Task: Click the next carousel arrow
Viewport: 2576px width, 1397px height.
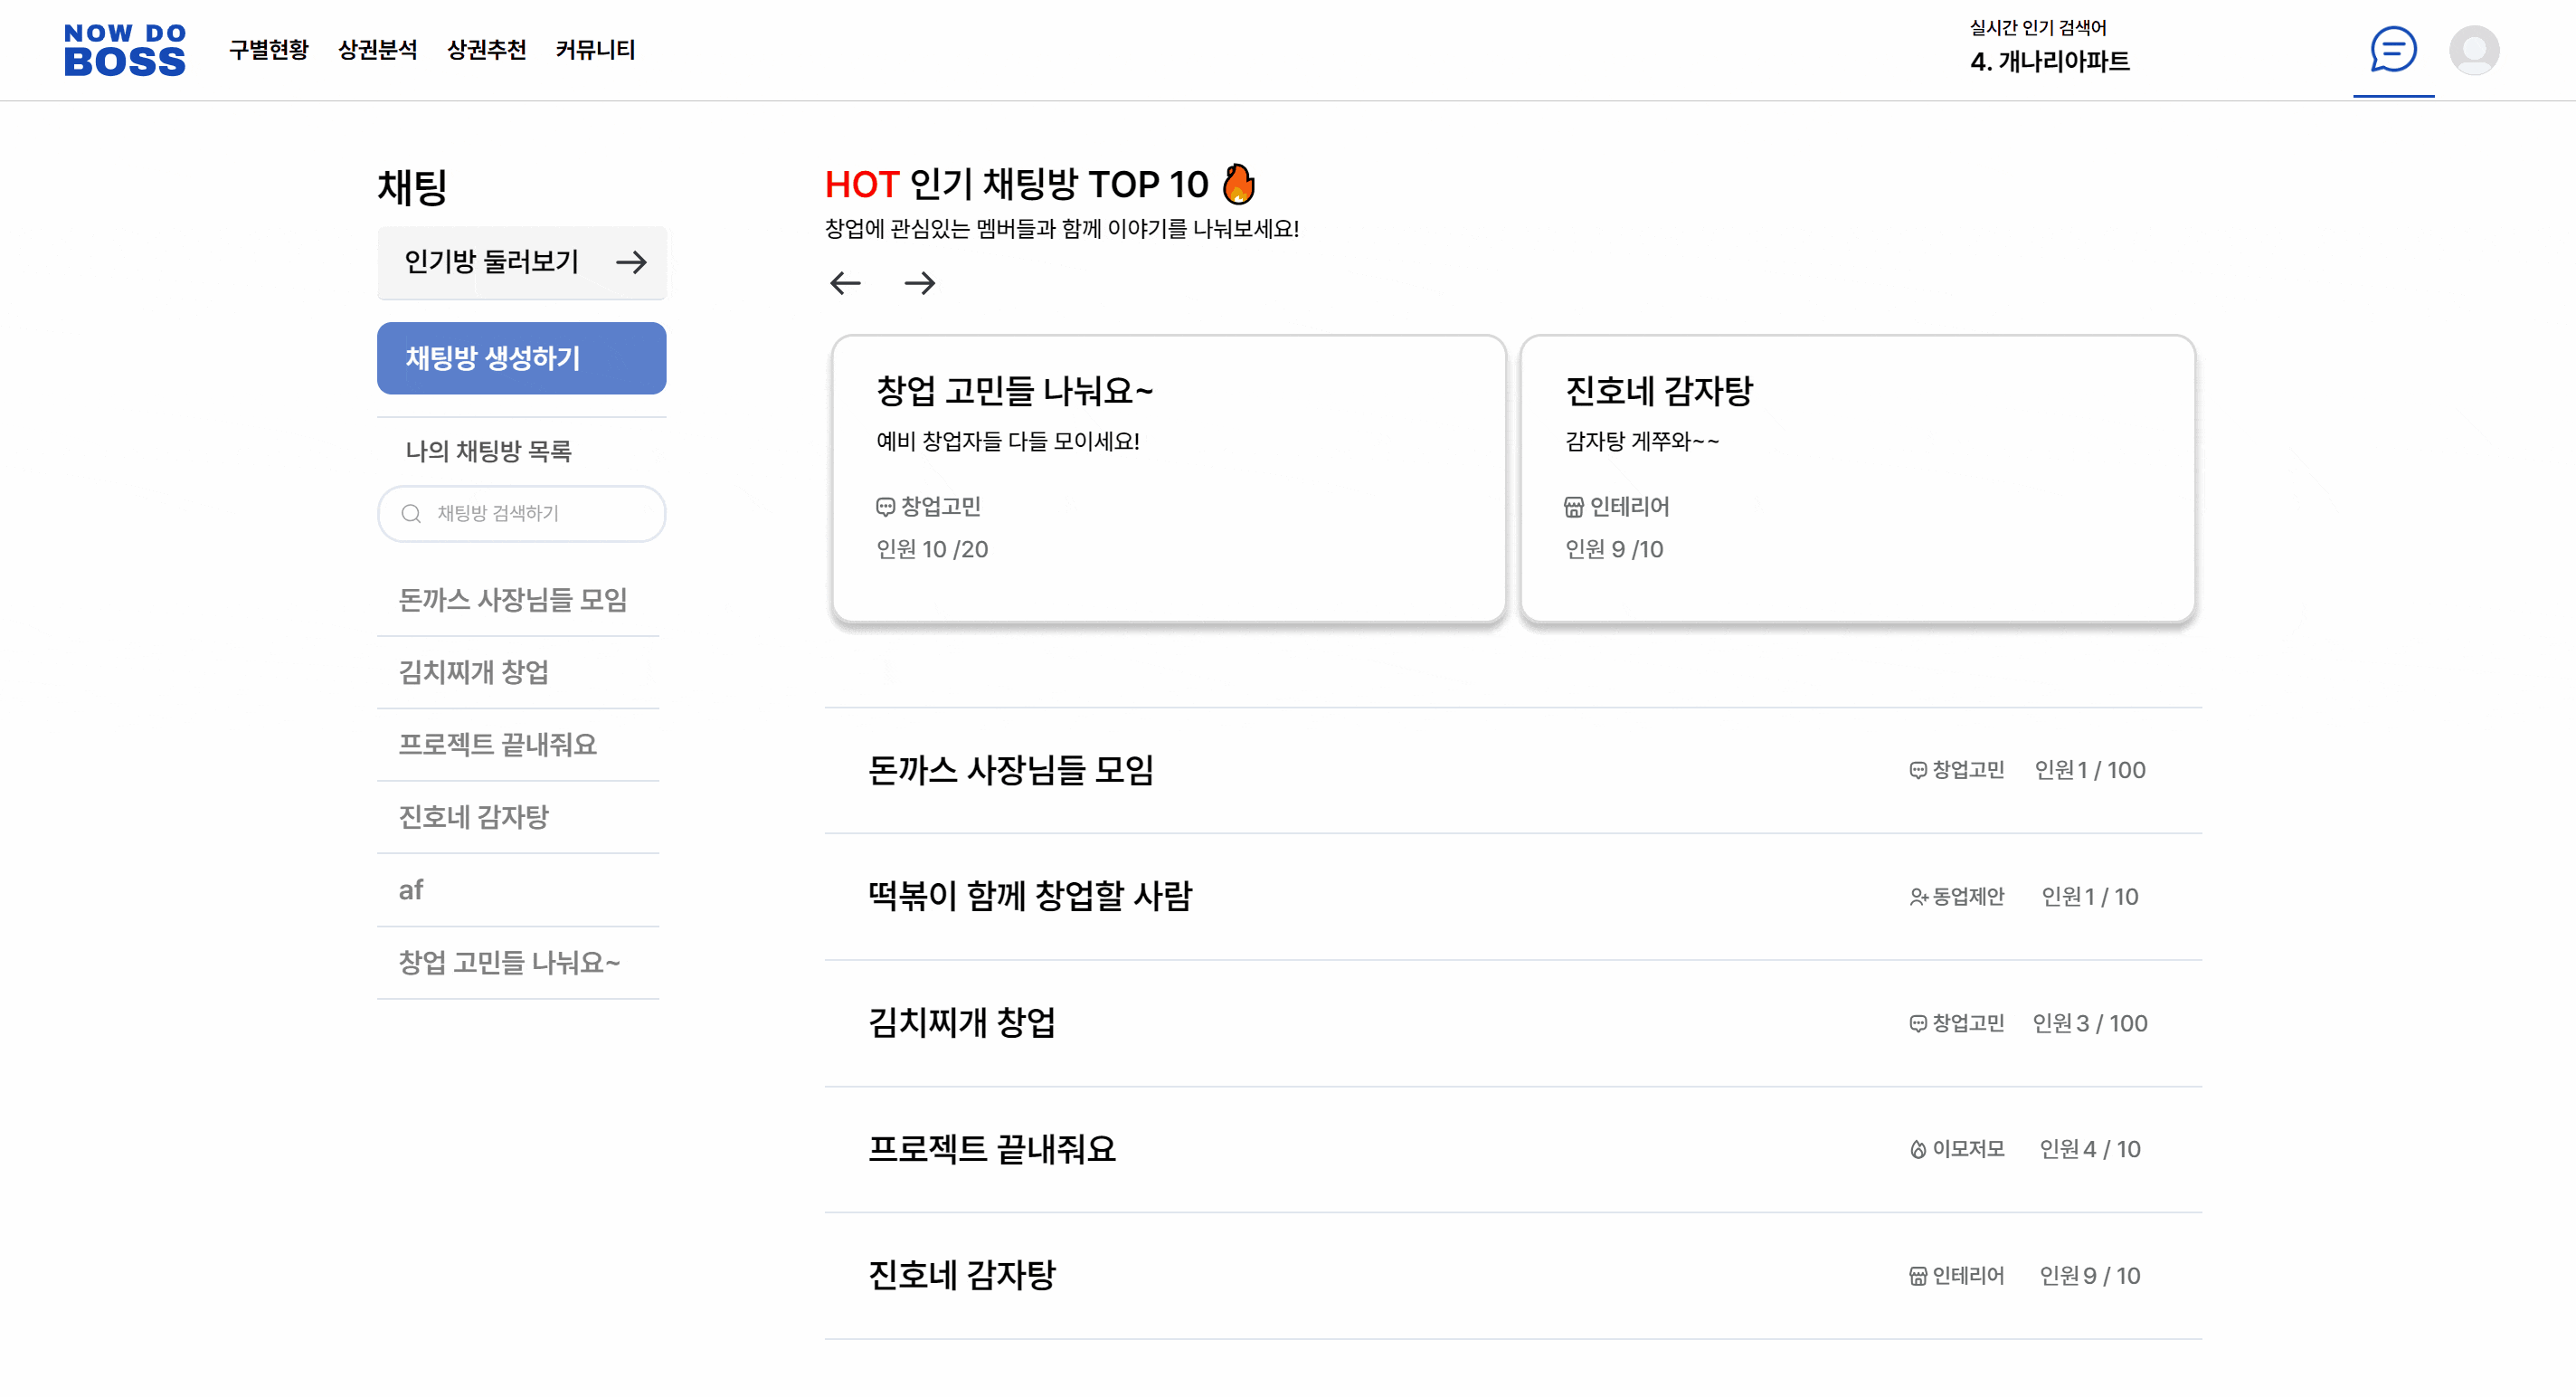Action: pos(919,283)
